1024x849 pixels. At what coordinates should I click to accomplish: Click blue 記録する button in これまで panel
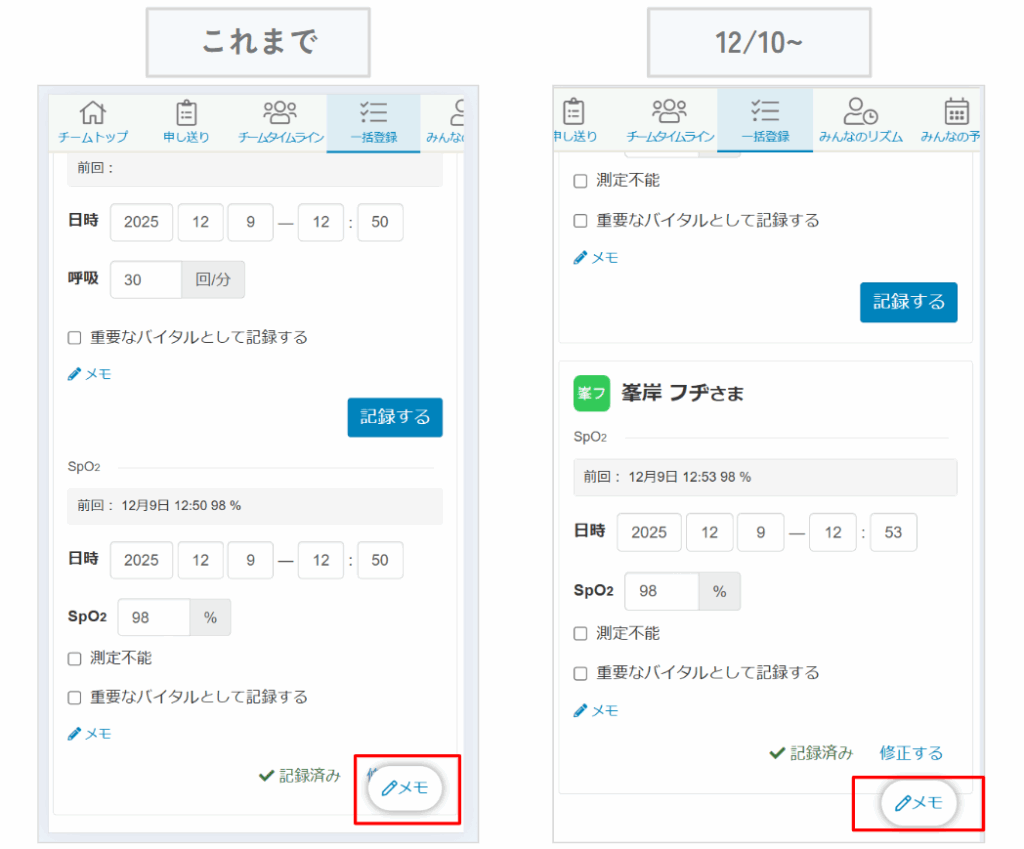[x=395, y=417]
